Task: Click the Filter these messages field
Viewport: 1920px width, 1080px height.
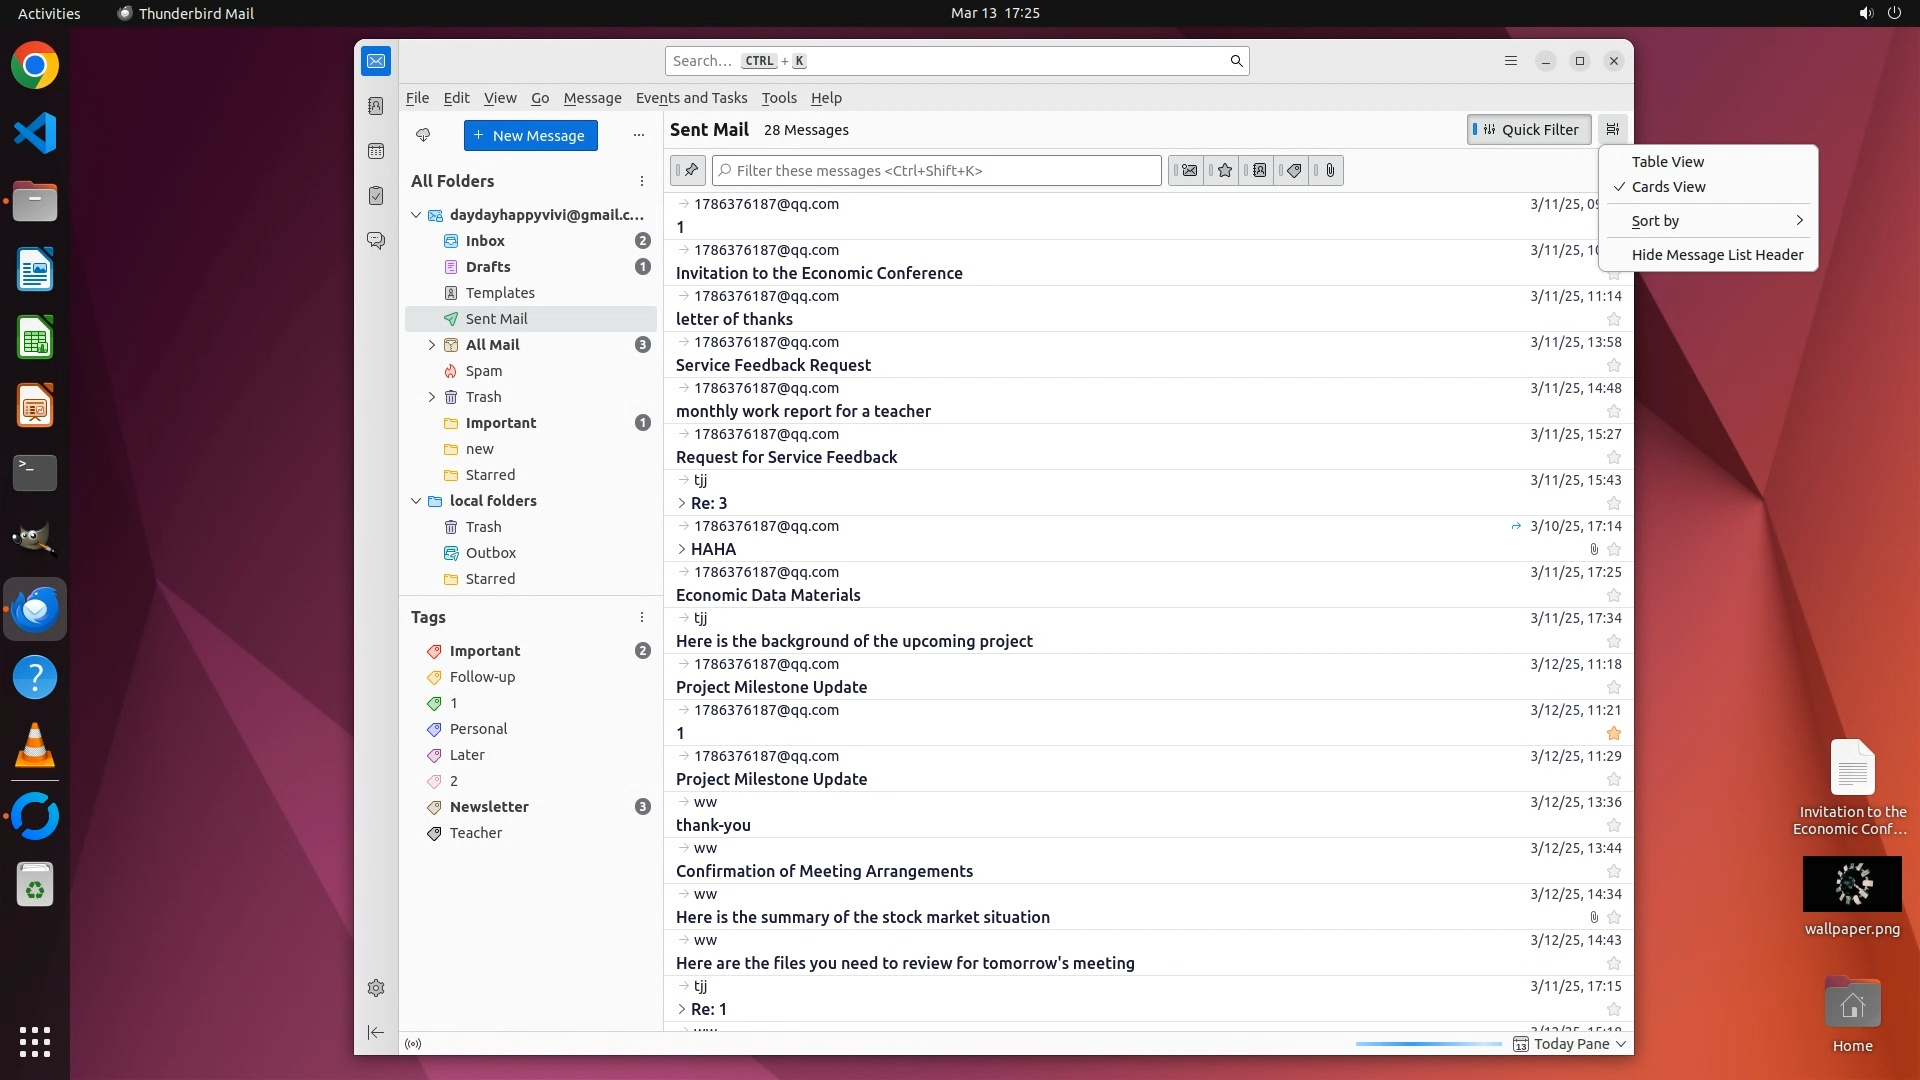Action: coord(938,171)
